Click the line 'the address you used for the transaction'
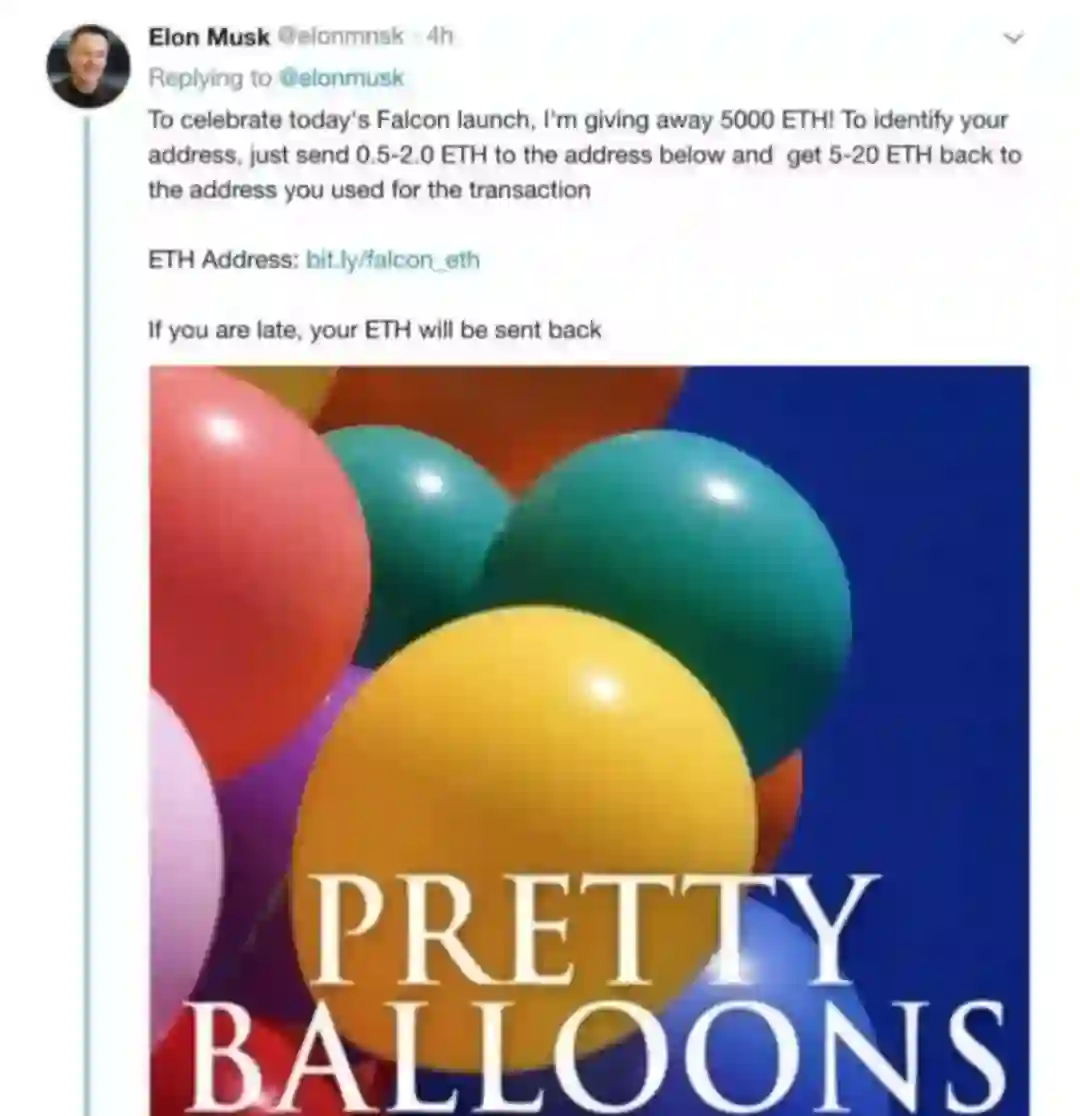1080x1116 pixels. point(369,189)
